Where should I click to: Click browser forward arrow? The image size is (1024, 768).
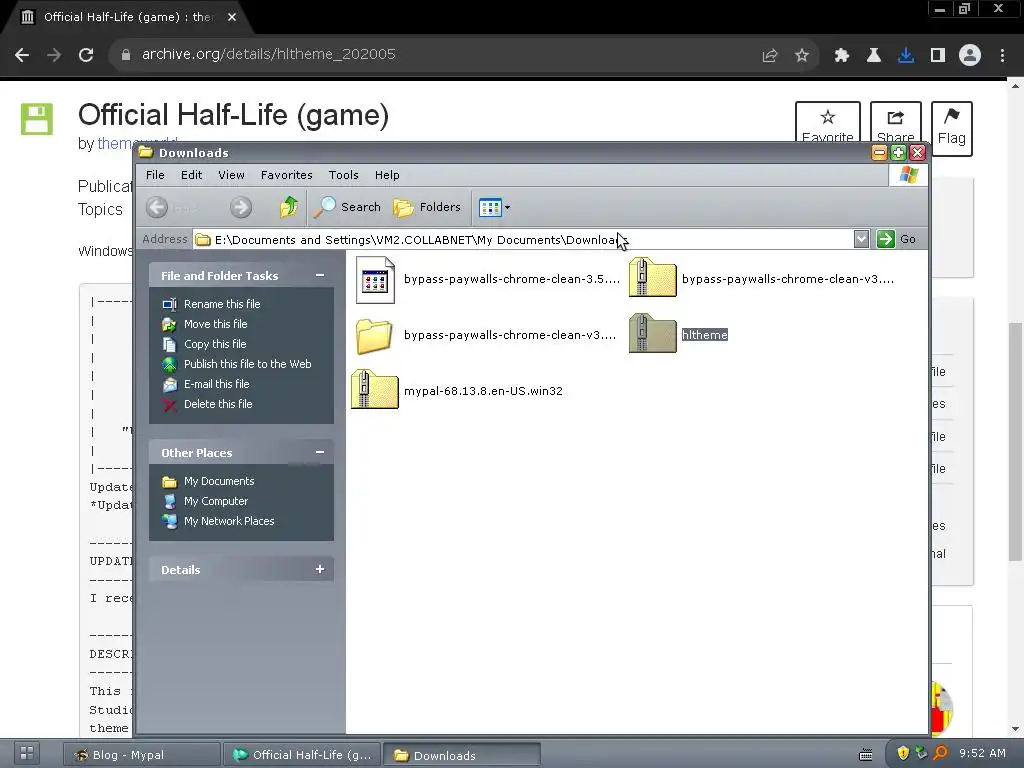[x=54, y=55]
